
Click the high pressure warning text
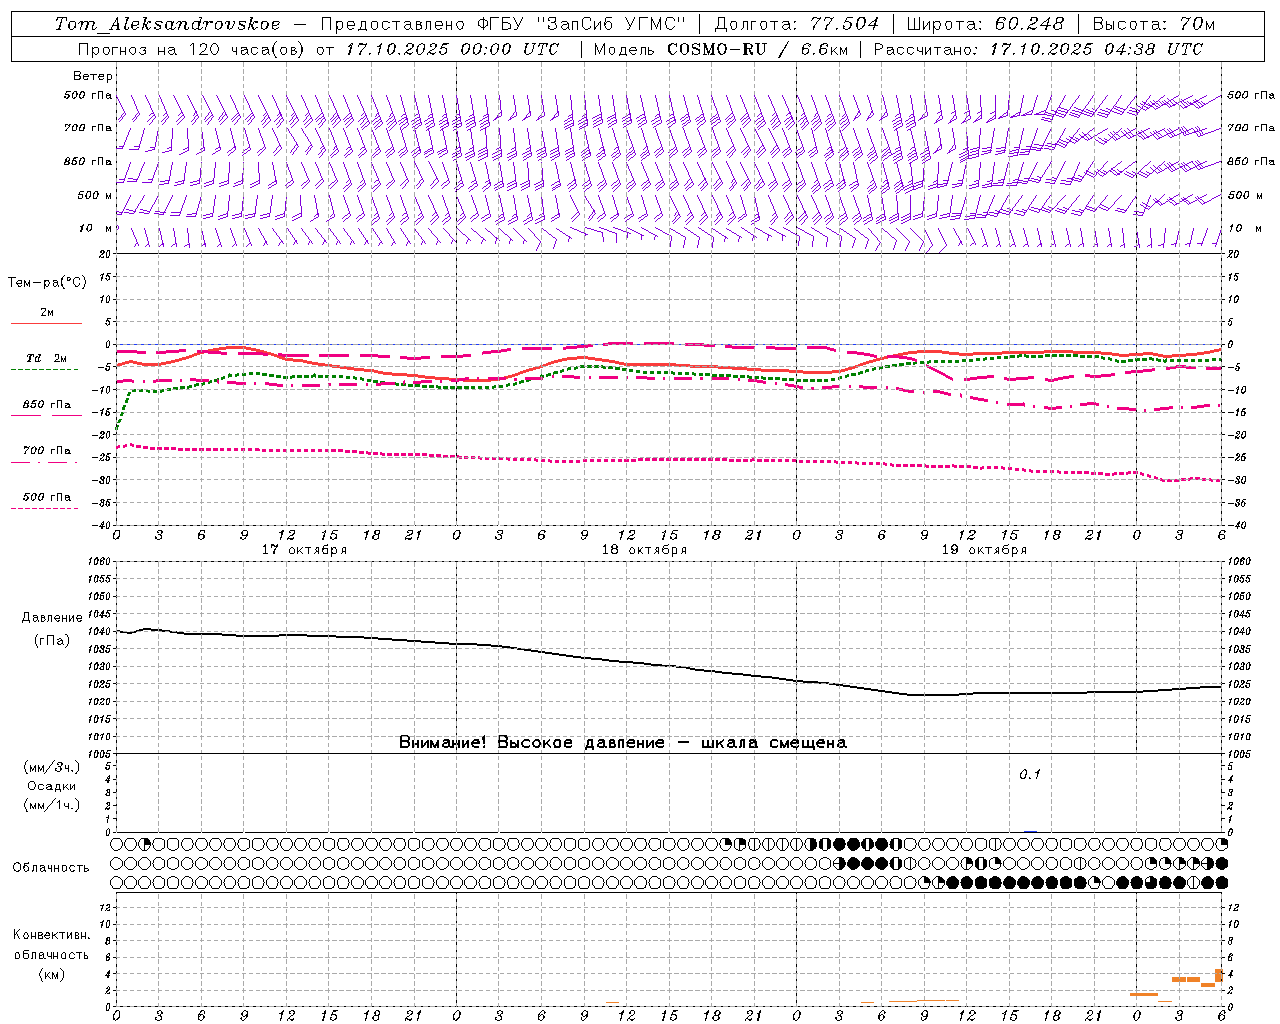(x=623, y=743)
